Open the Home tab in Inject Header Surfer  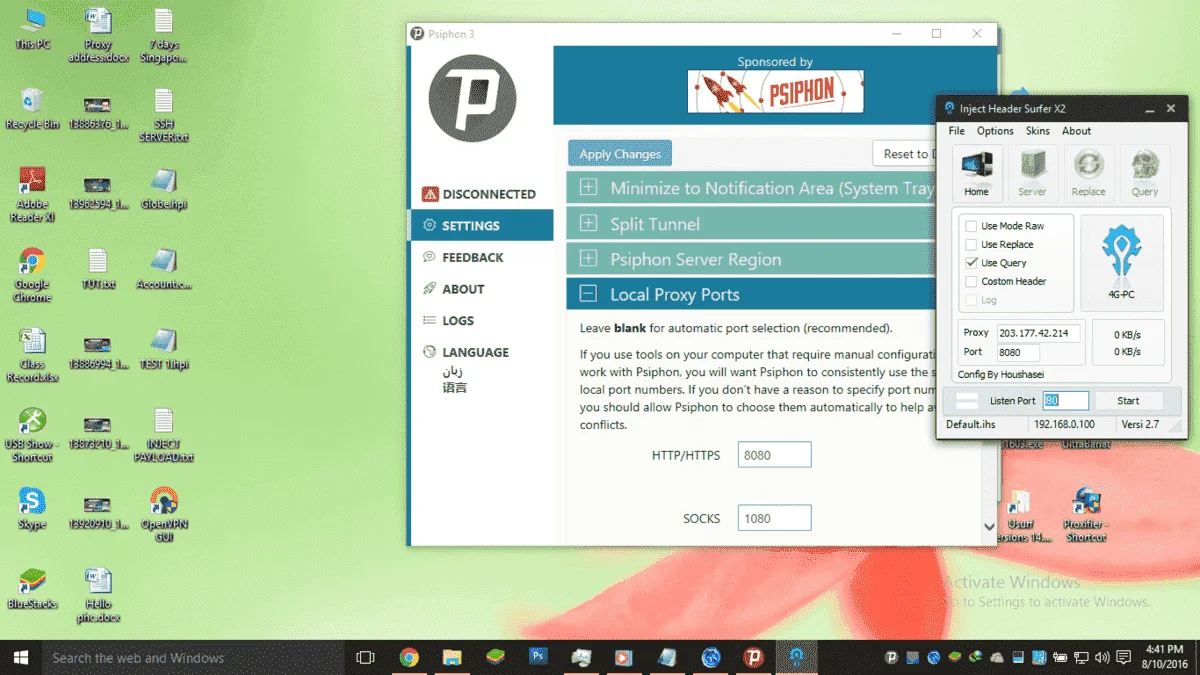(976, 174)
